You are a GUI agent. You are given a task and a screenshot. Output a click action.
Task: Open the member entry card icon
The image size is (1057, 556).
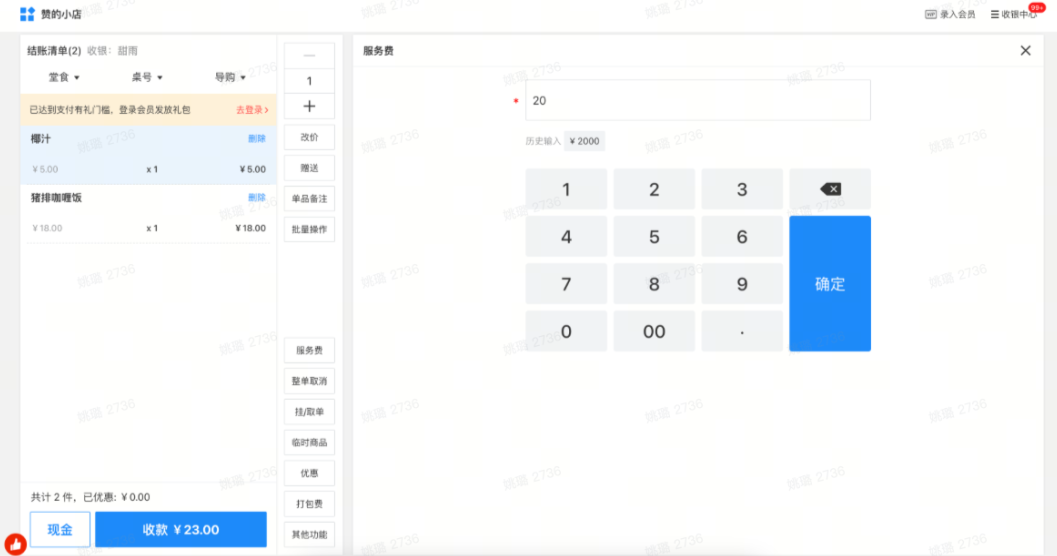tap(930, 14)
